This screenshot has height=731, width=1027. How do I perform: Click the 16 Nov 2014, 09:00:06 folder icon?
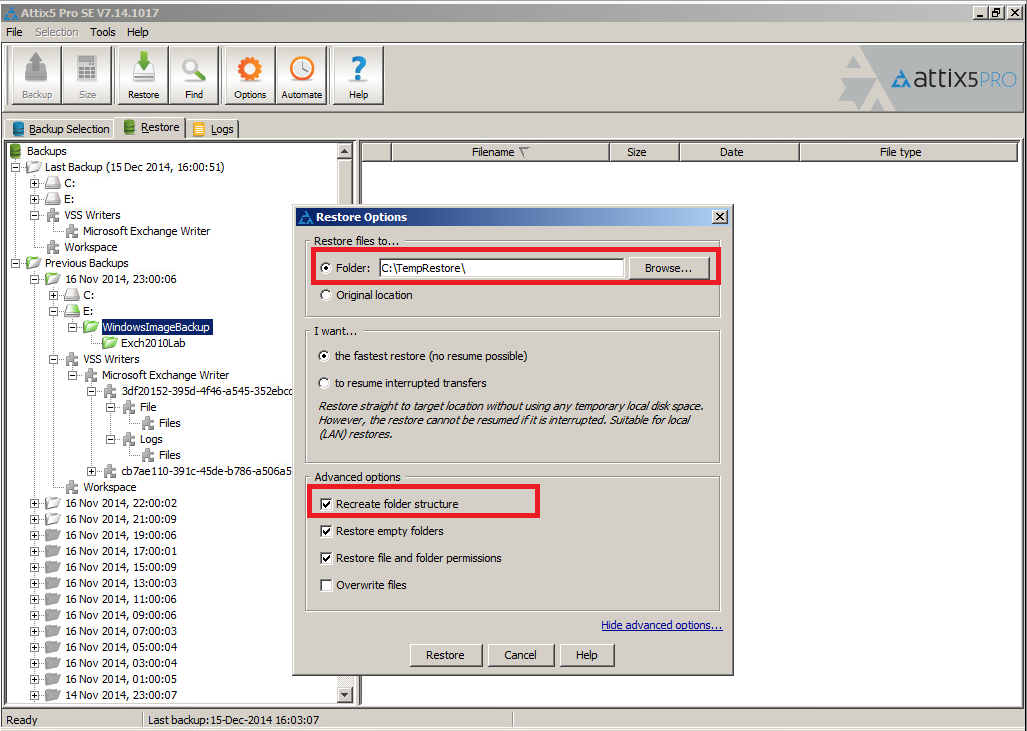[x=53, y=615]
